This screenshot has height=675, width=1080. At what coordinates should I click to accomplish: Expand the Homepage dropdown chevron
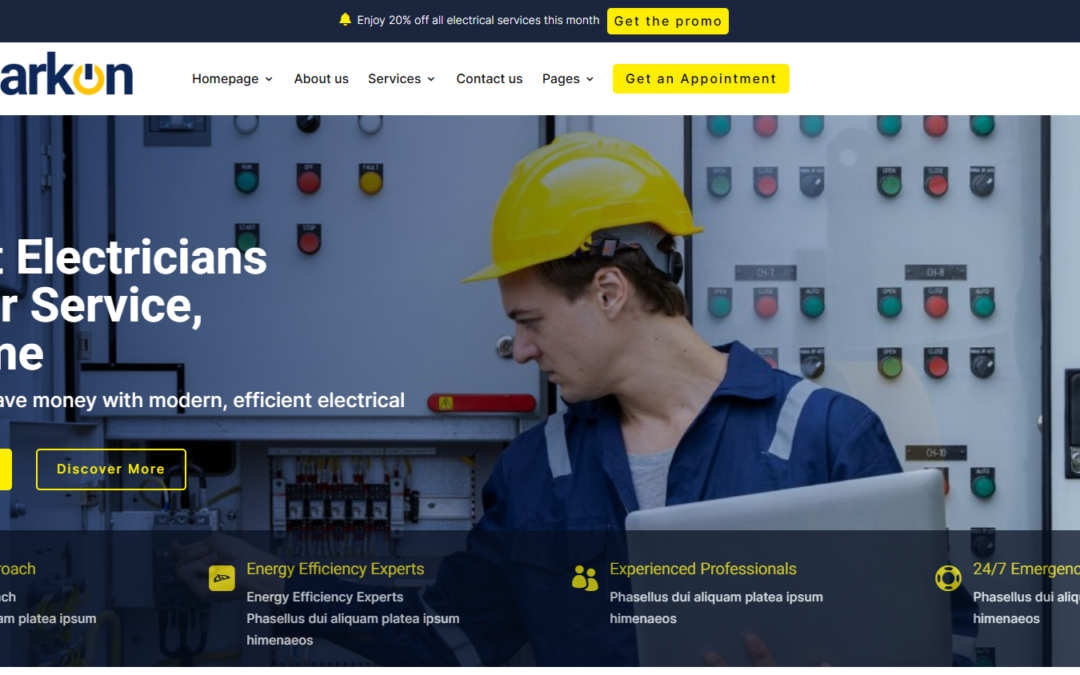pos(269,79)
